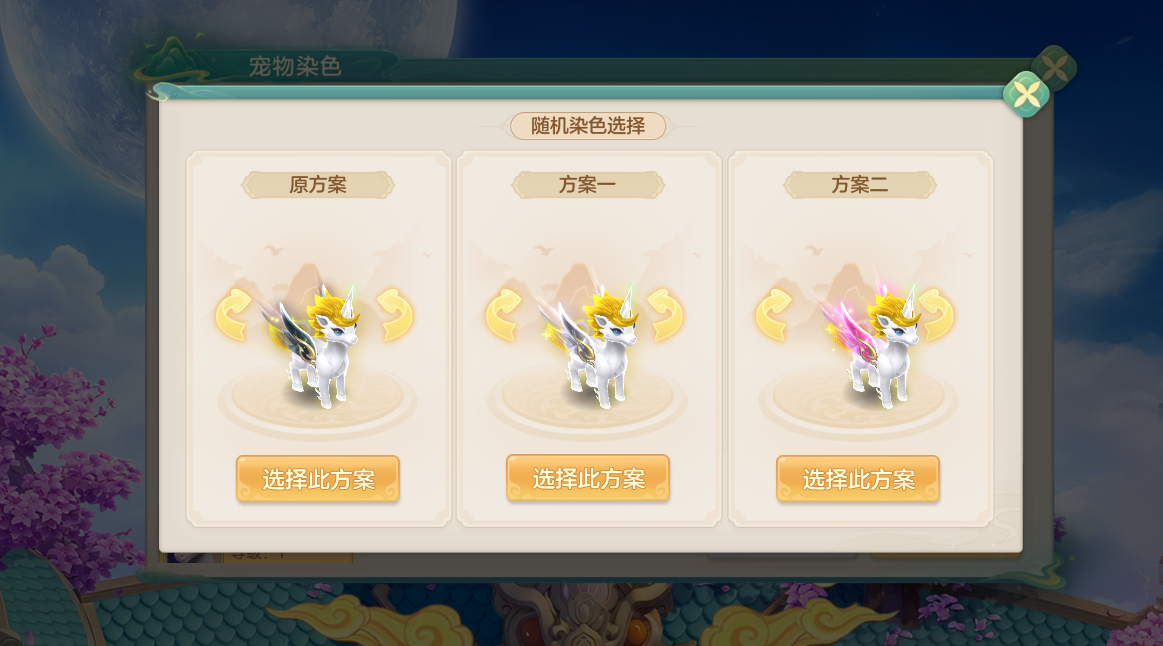
Task: Rotate 方案一 pet left
Action: coord(504,315)
